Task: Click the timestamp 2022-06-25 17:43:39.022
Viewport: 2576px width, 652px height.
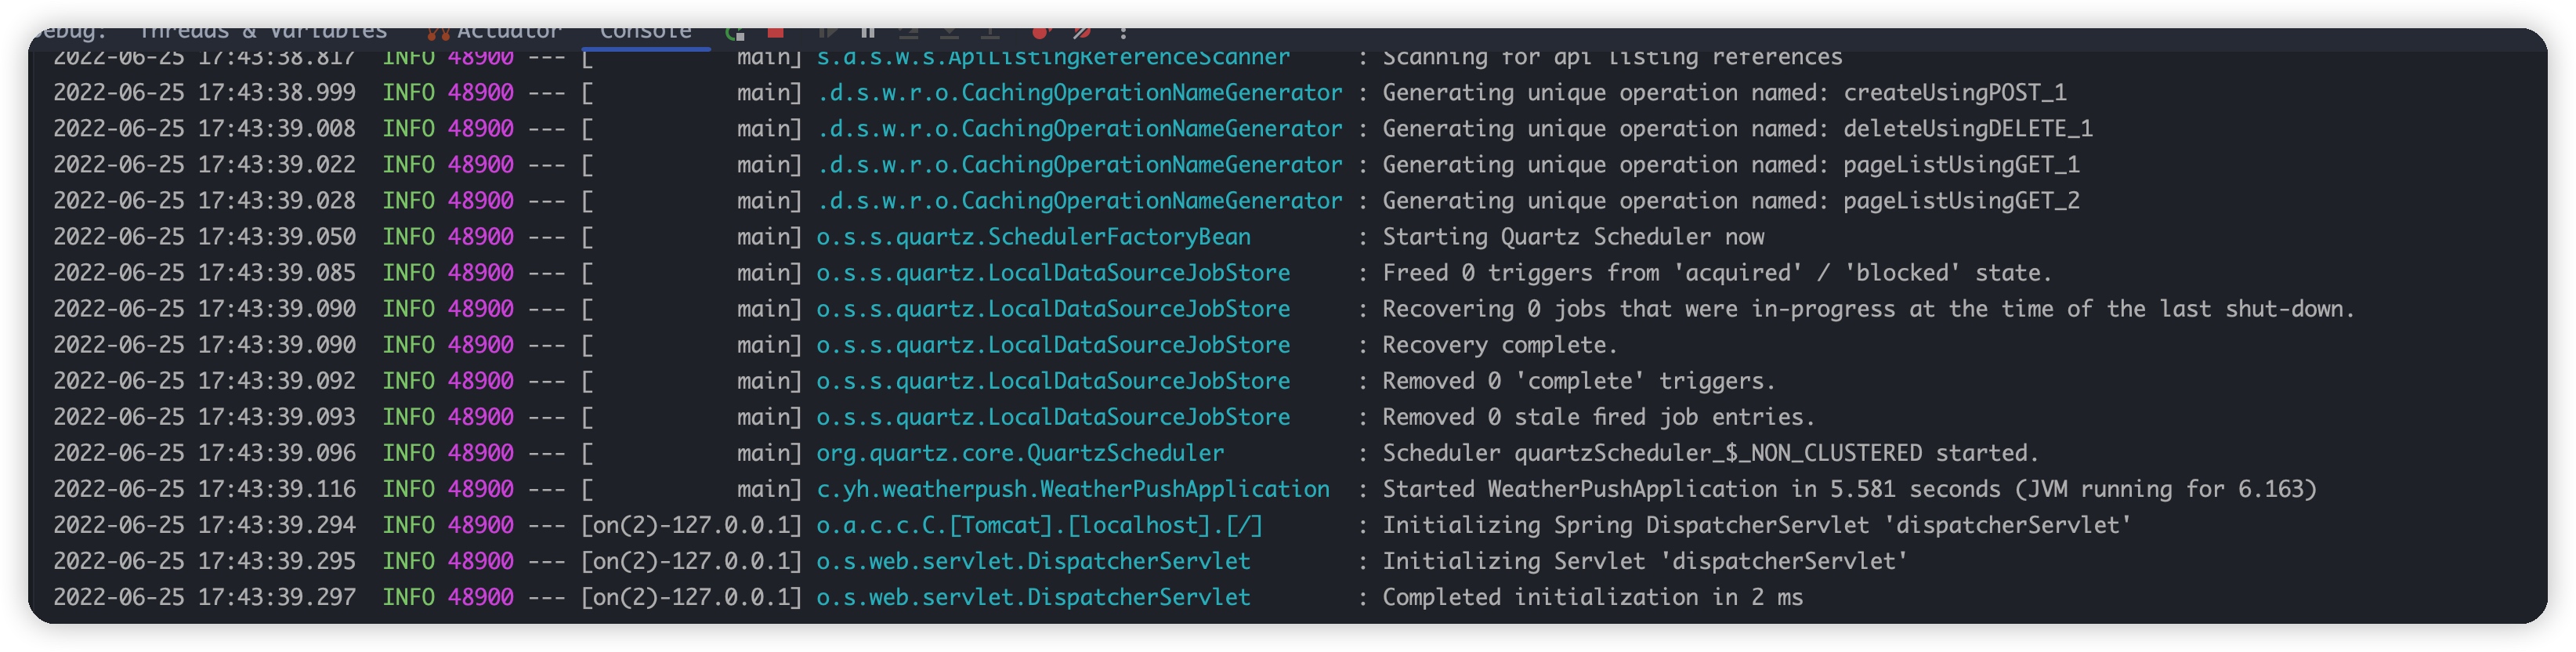Action: 204,165
